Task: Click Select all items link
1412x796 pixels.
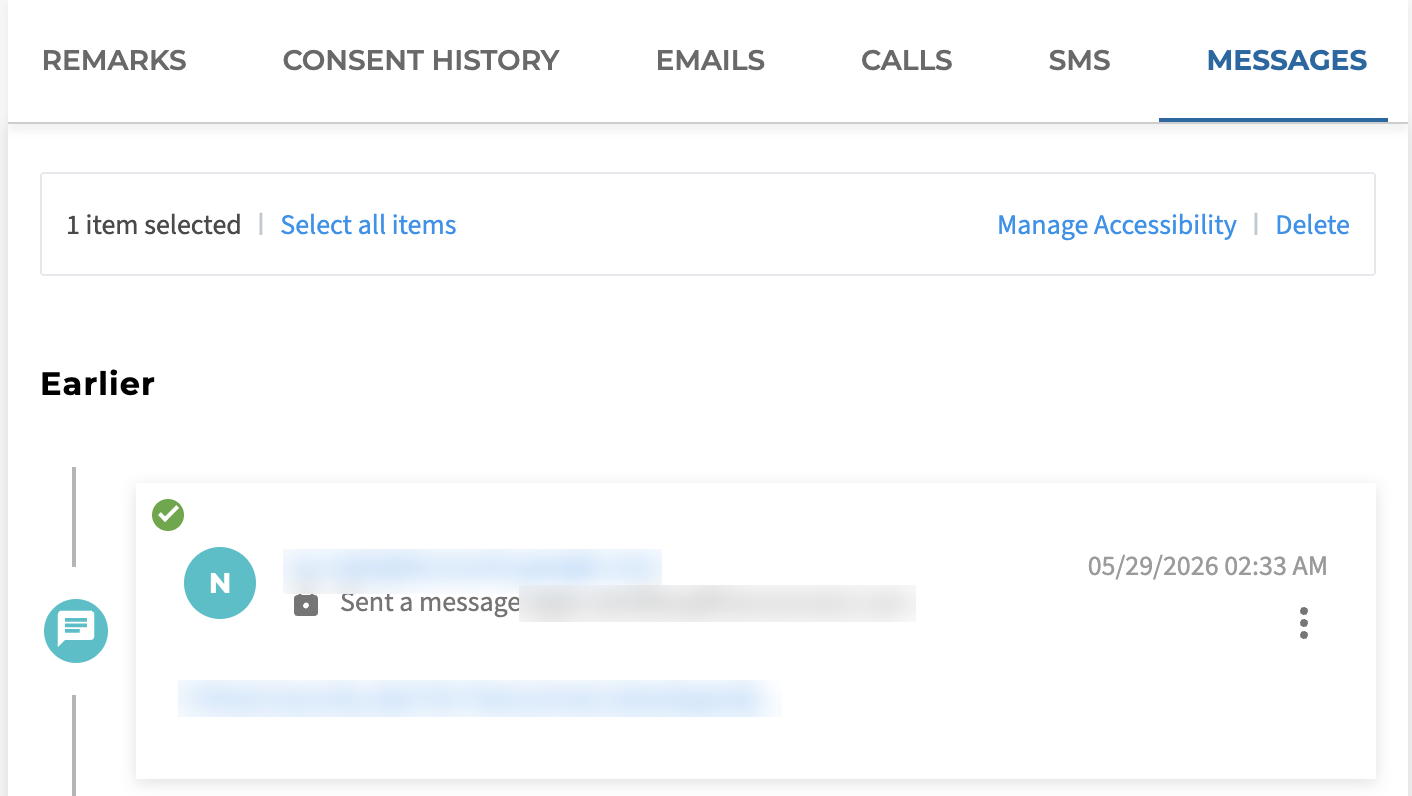Action: point(368,225)
